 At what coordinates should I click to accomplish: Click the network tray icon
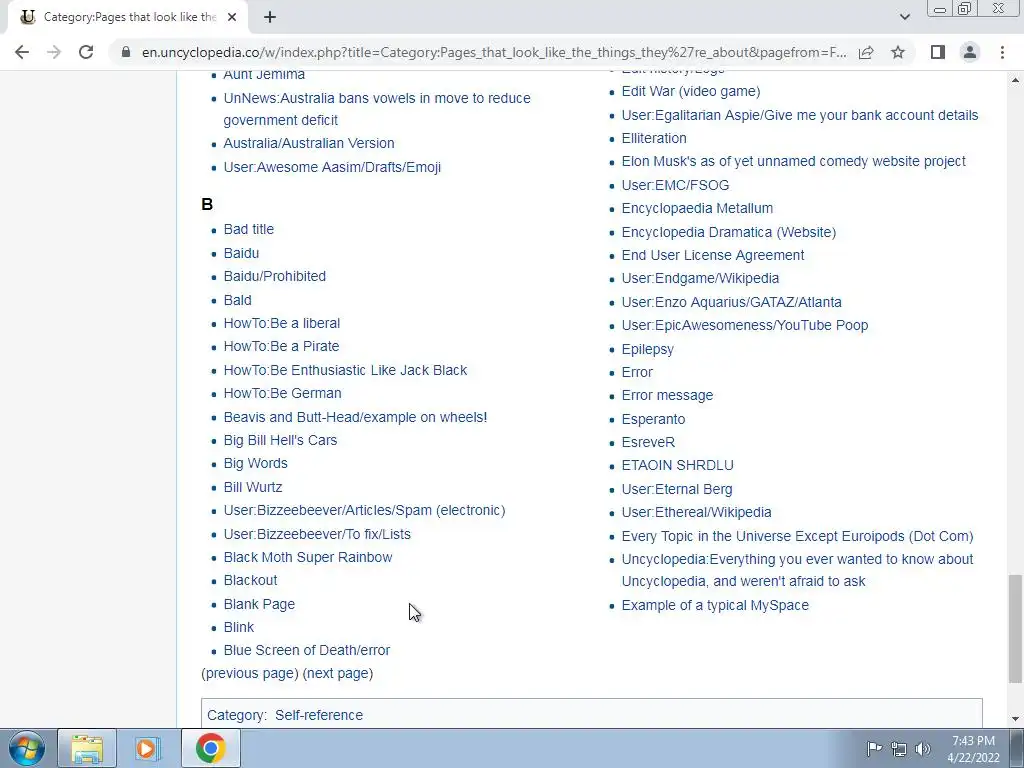pos(899,749)
